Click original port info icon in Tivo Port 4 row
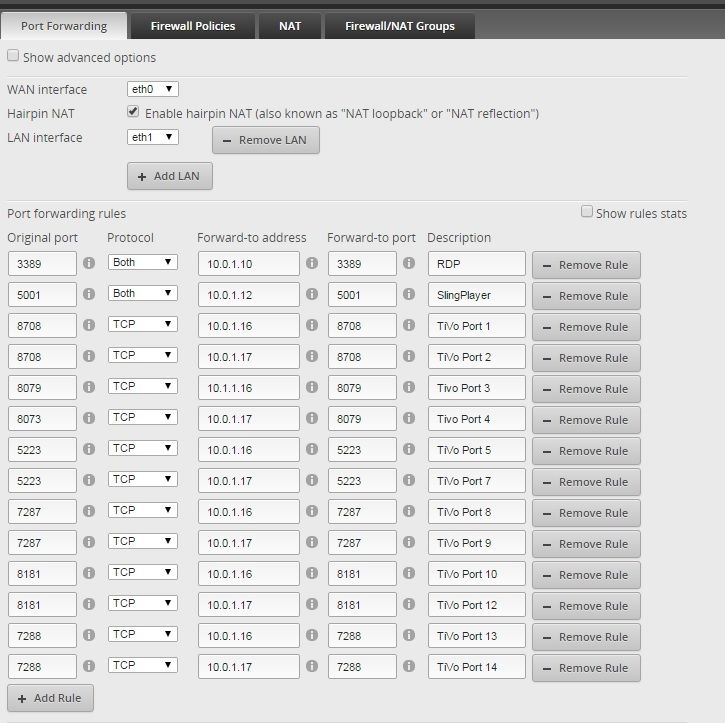725x723 pixels. [89, 418]
